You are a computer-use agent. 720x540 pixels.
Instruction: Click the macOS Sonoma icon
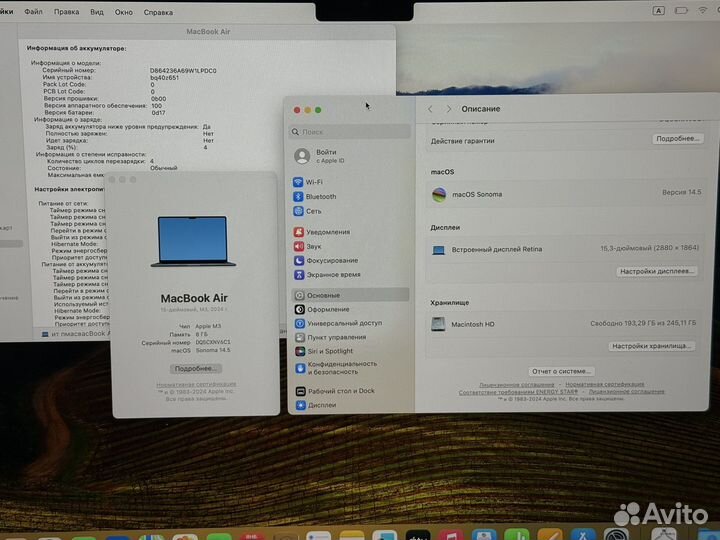[x=439, y=195]
